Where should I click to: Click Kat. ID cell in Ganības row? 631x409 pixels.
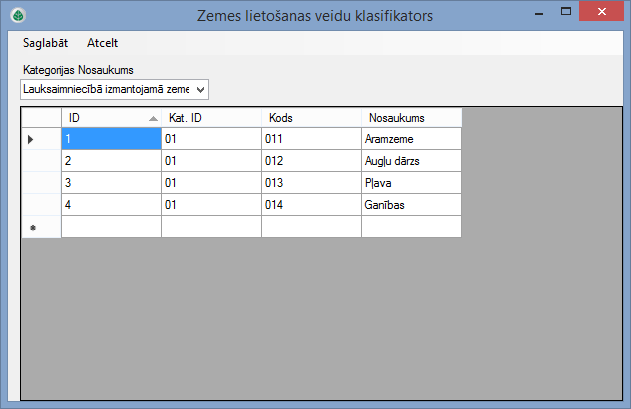tap(211, 205)
